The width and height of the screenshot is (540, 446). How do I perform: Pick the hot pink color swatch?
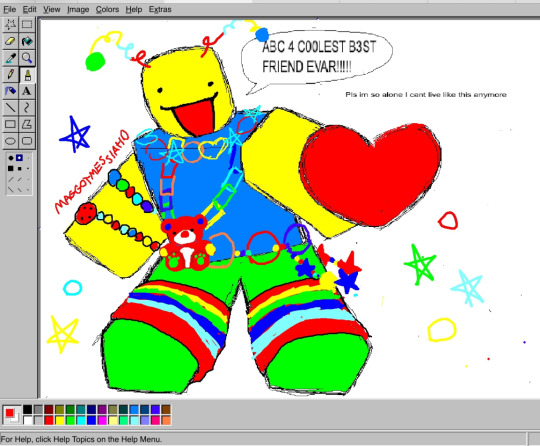[155, 420]
